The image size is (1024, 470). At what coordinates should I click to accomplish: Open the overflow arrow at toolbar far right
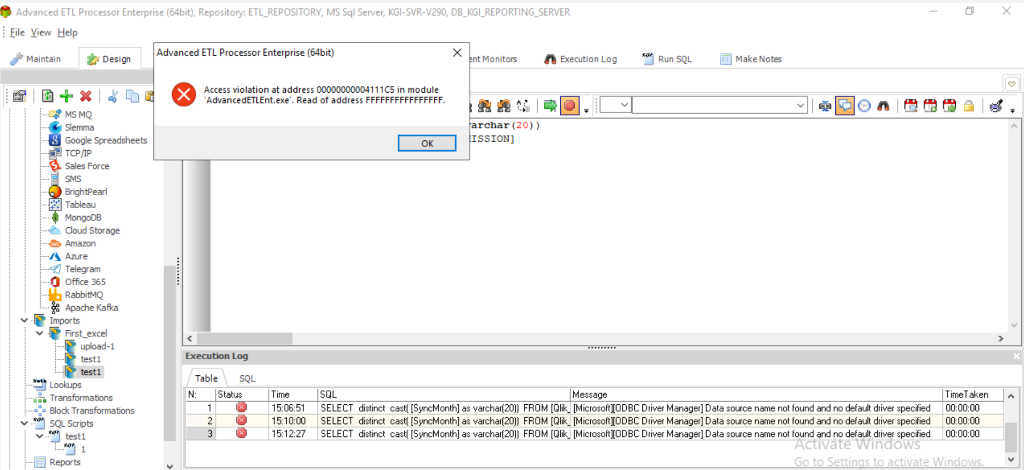point(1013,110)
